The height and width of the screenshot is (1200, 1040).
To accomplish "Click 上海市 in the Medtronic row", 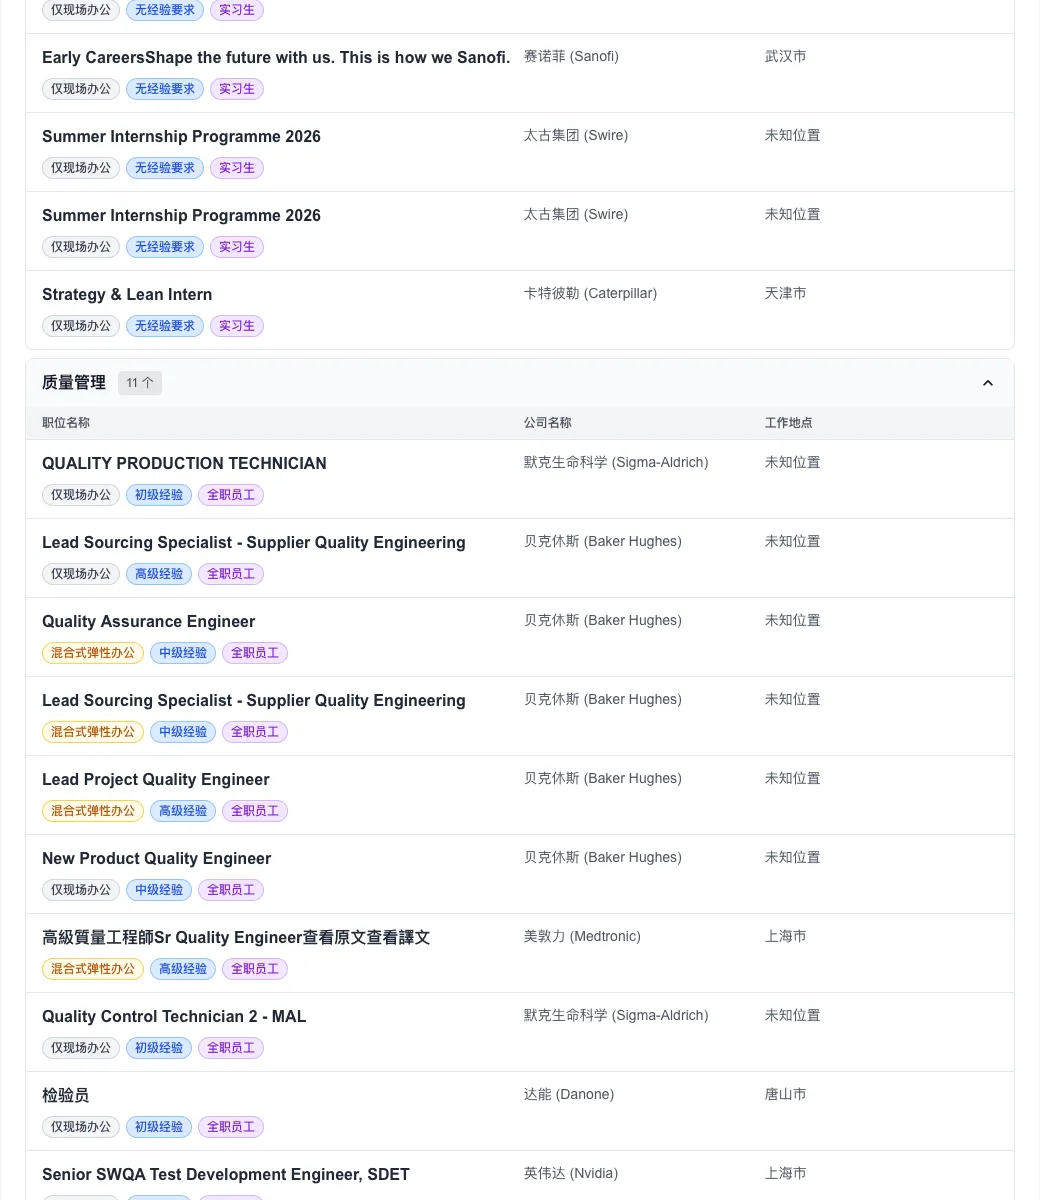I will click(x=786, y=937).
